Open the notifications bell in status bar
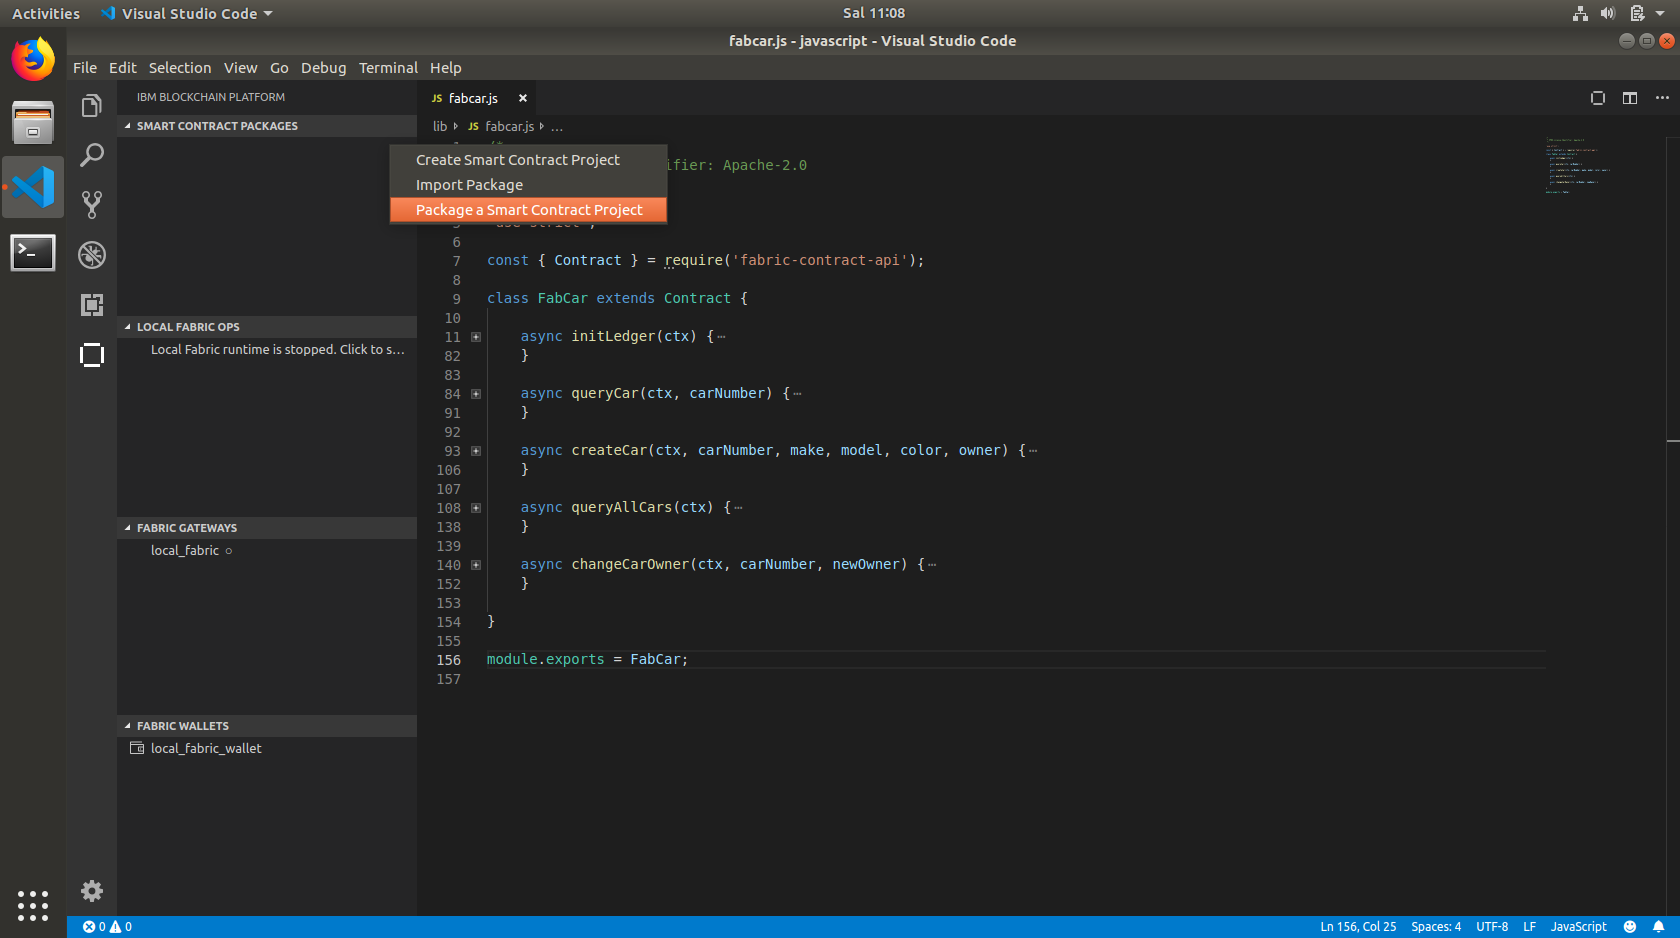This screenshot has width=1680, height=938. click(x=1659, y=927)
